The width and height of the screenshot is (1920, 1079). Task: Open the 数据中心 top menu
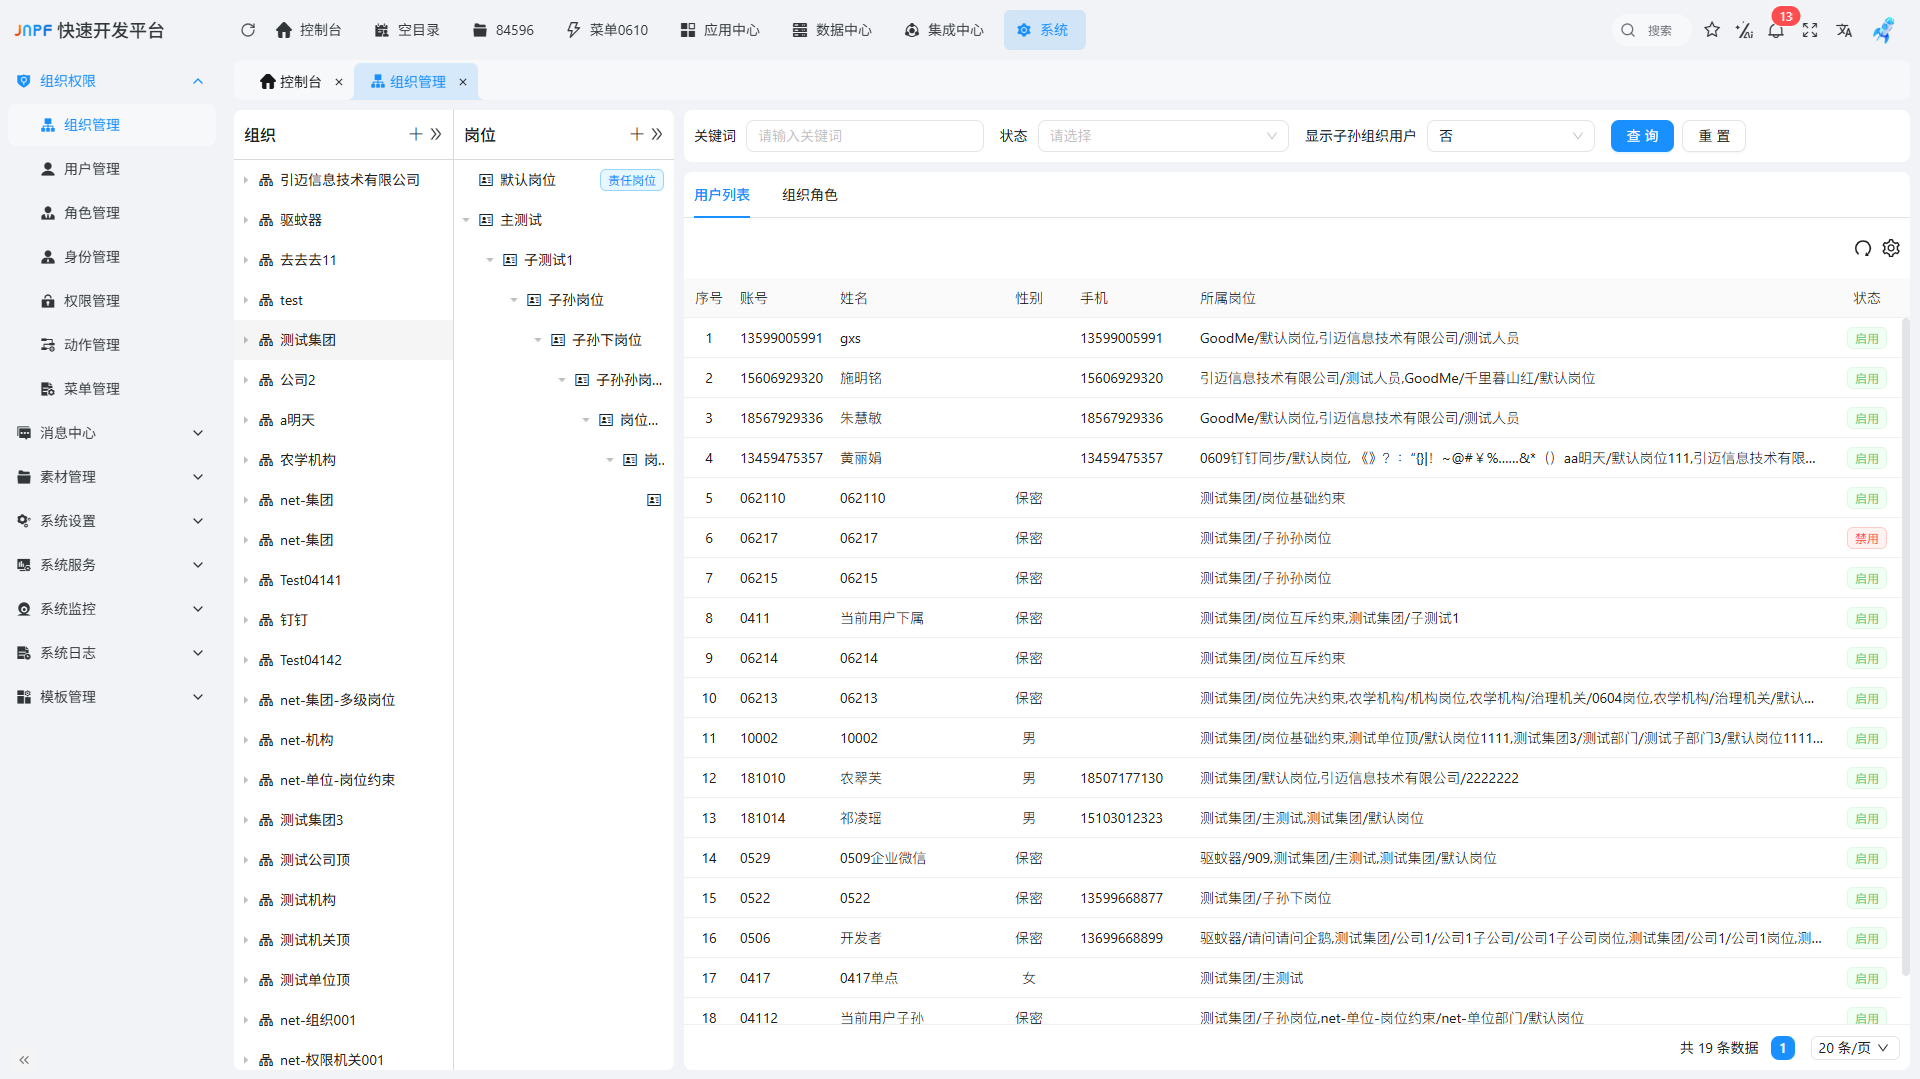click(832, 30)
